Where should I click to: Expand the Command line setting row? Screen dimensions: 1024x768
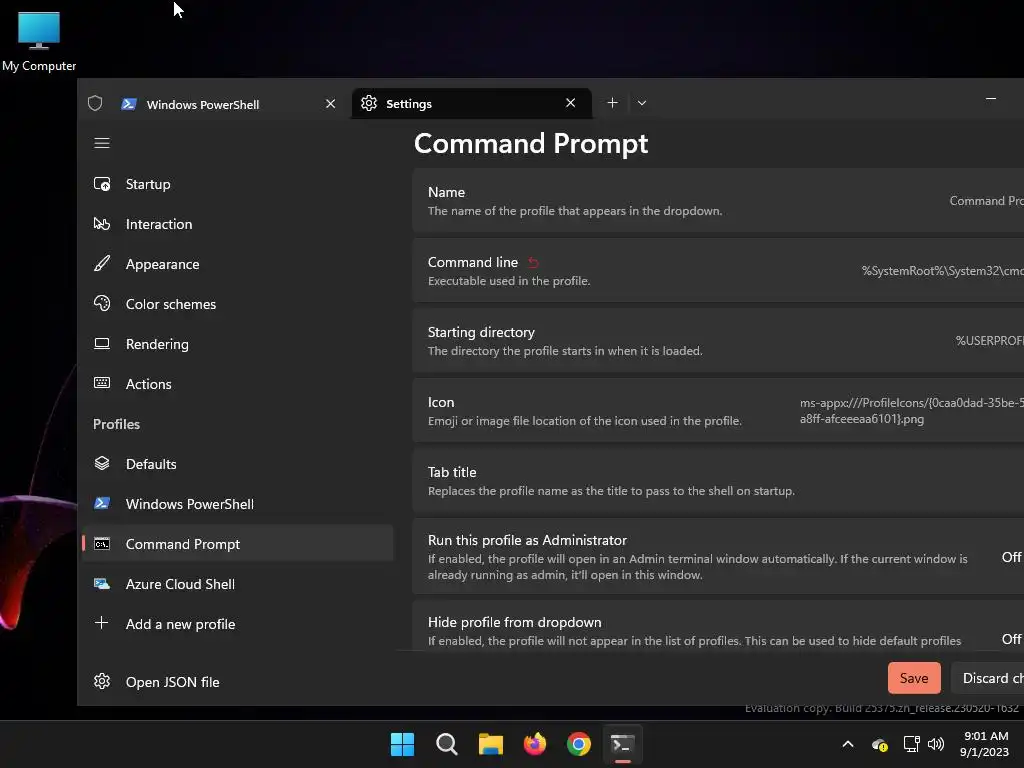(718, 270)
